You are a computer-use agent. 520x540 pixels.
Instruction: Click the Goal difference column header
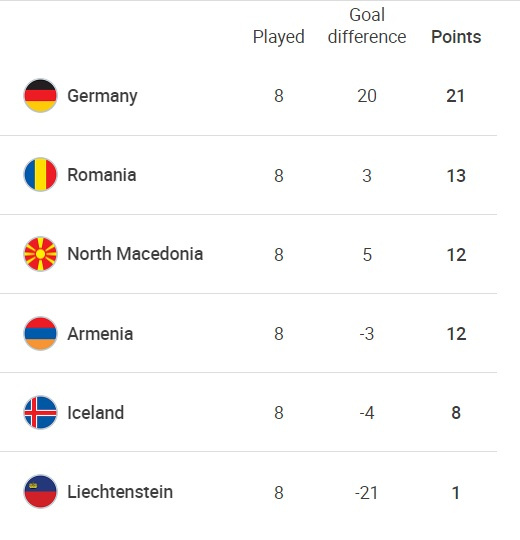coord(367,26)
